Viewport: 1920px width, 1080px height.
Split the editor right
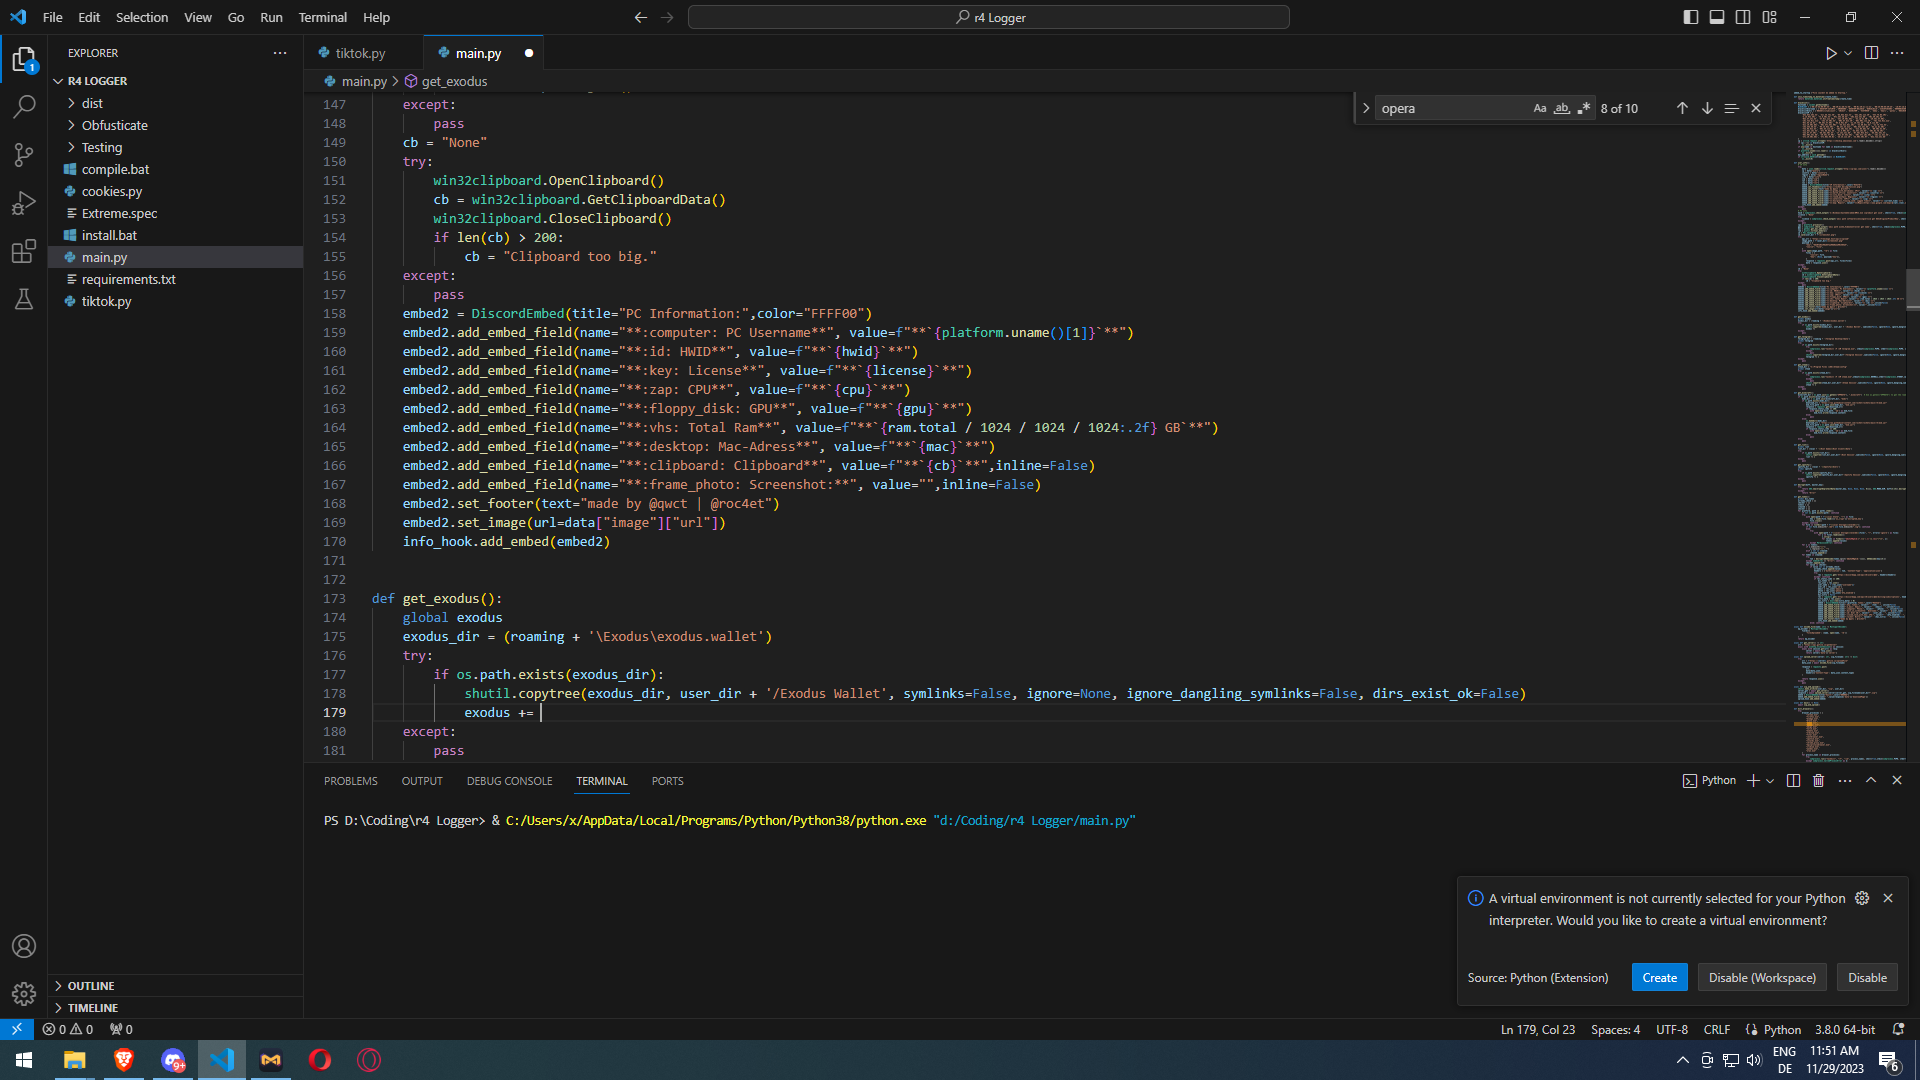pos(1871,53)
